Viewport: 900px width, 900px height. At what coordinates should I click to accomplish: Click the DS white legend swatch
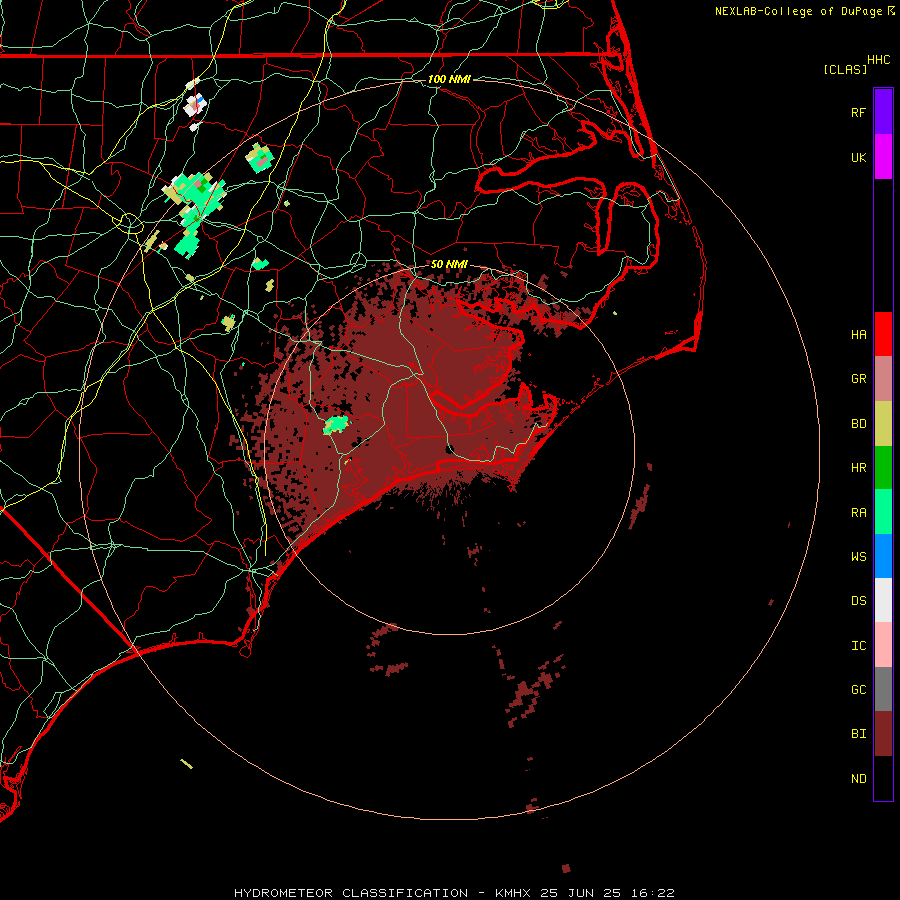(883, 600)
